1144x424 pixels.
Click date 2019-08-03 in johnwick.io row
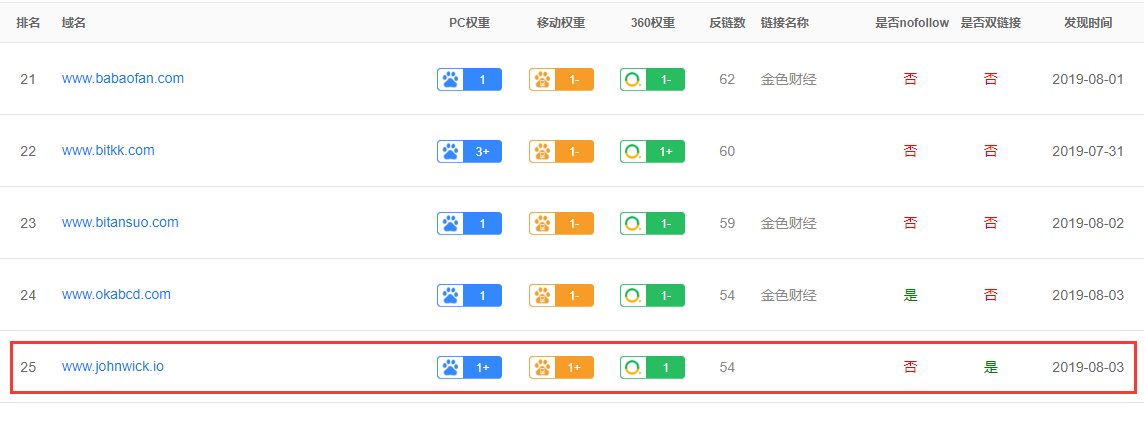pyautogui.click(x=1088, y=368)
